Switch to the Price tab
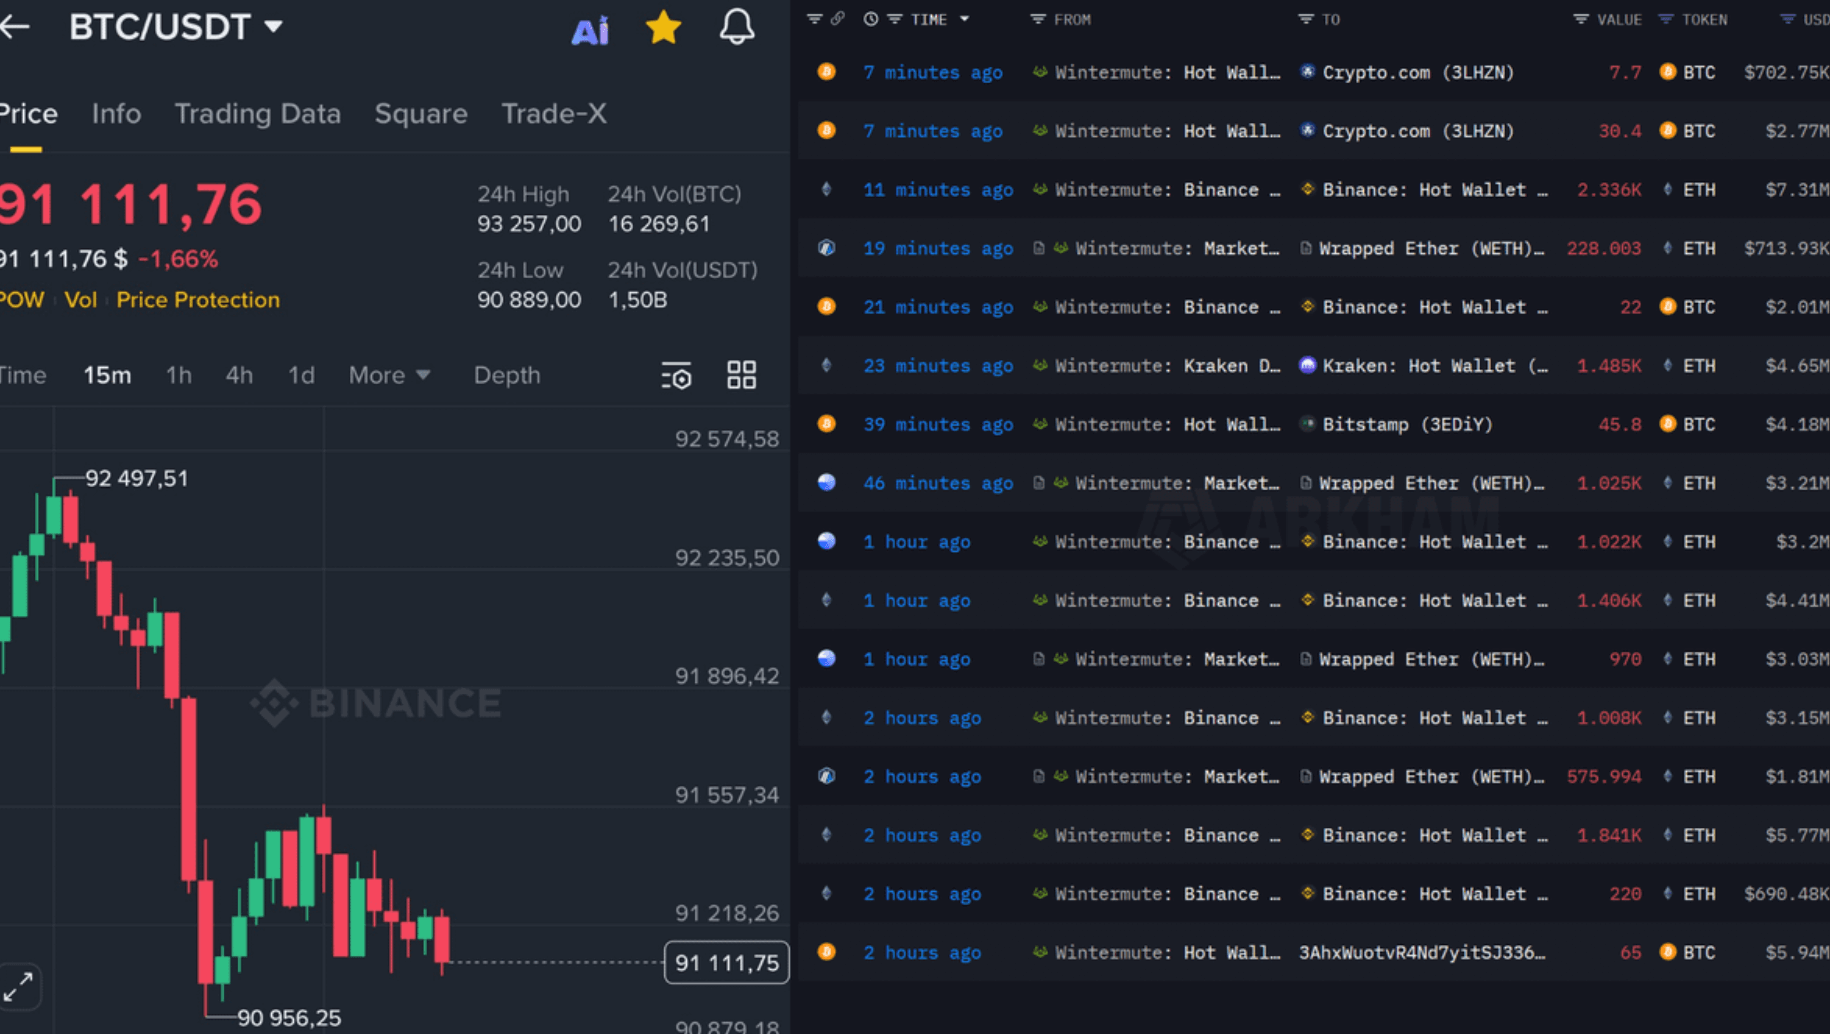Image resolution: width=1830 pixels, height=1034 pixels. pyautogui.click(x=27, y=114)
